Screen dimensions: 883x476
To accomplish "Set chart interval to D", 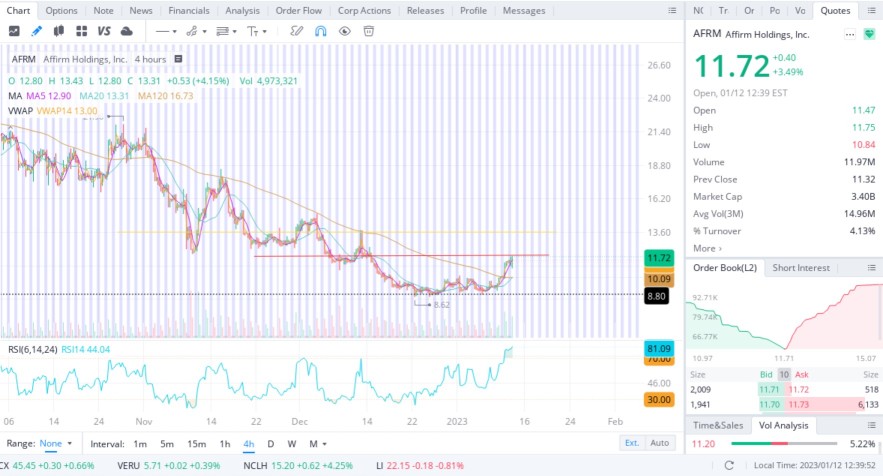I will [270, 444].
